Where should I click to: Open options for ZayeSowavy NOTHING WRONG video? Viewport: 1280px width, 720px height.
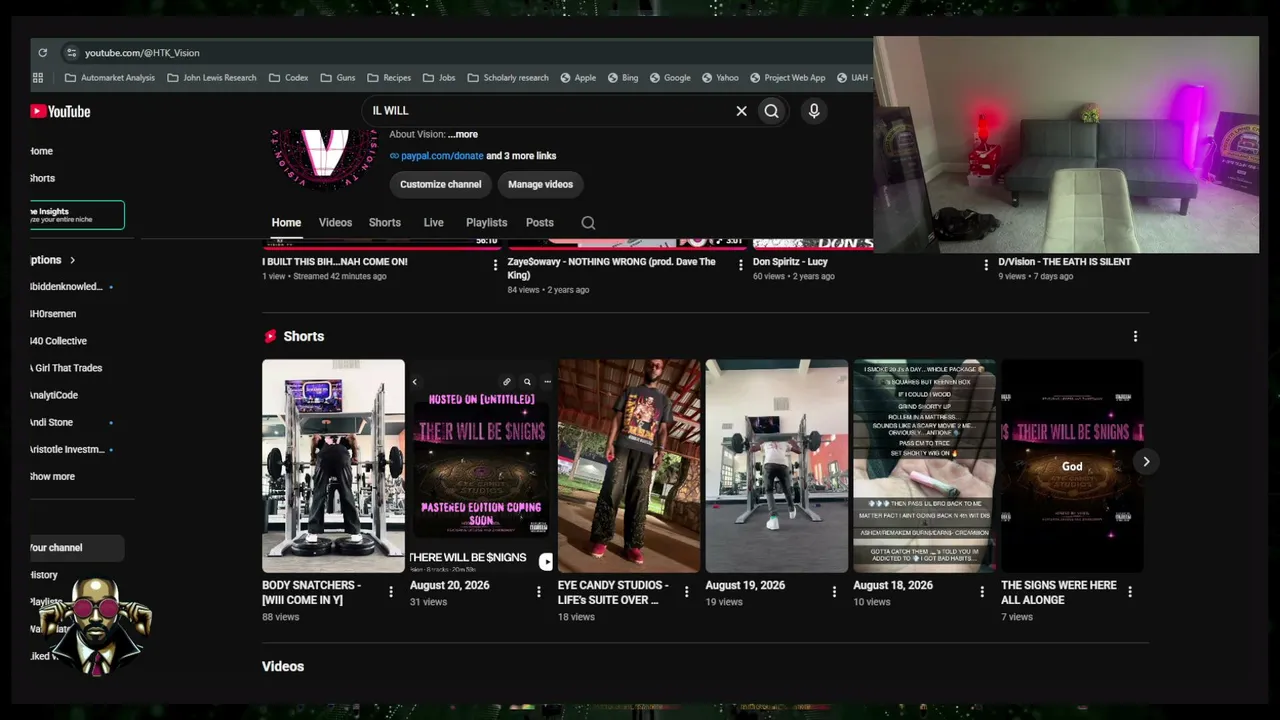[741, 265]
